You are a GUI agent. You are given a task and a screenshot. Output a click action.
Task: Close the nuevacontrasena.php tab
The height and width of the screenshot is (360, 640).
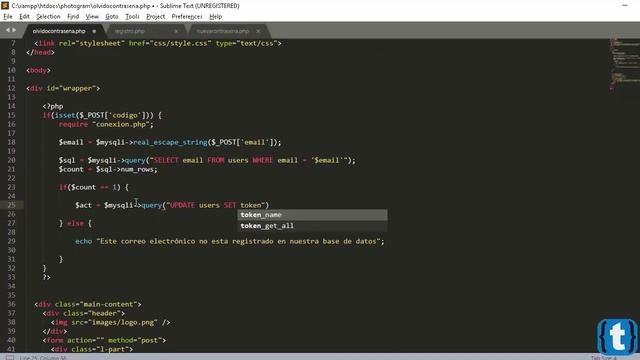tap(258, 31)
